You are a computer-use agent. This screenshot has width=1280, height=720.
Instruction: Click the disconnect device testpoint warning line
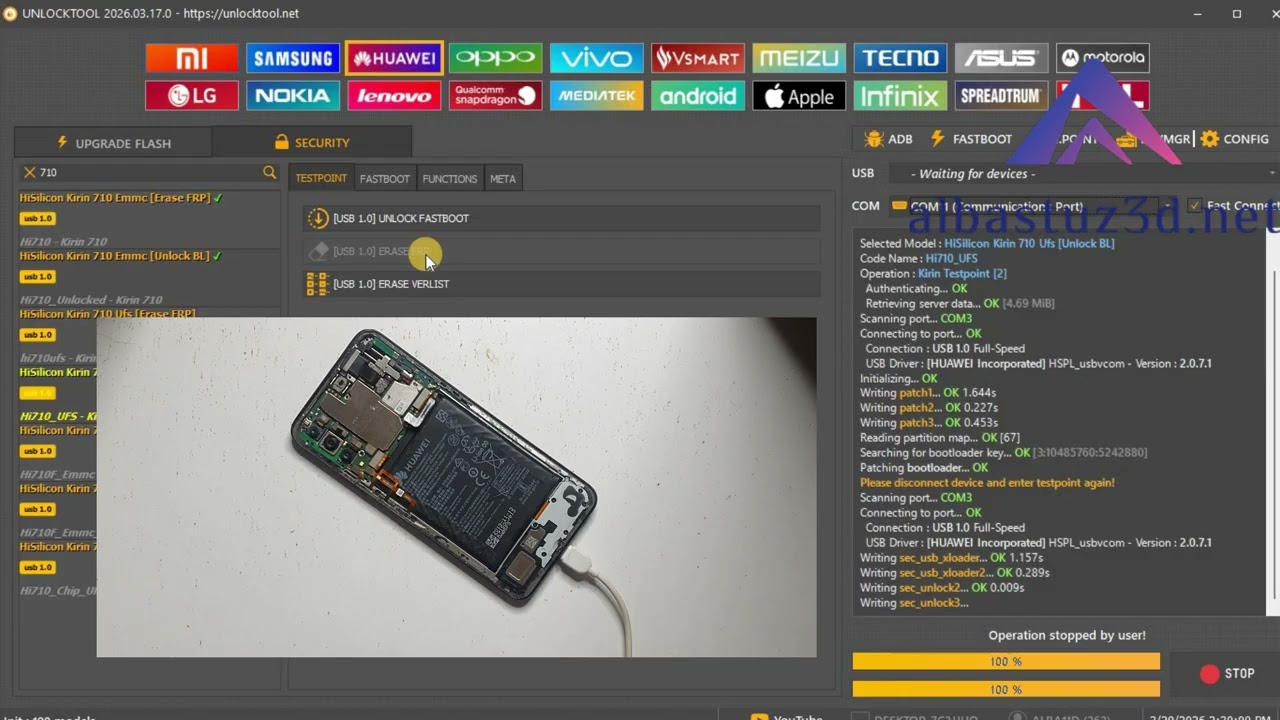click(x=987, y=483)
